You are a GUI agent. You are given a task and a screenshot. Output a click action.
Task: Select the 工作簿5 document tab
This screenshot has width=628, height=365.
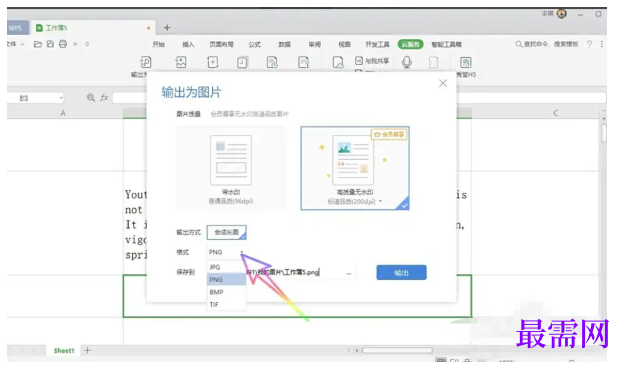(92, 28)
